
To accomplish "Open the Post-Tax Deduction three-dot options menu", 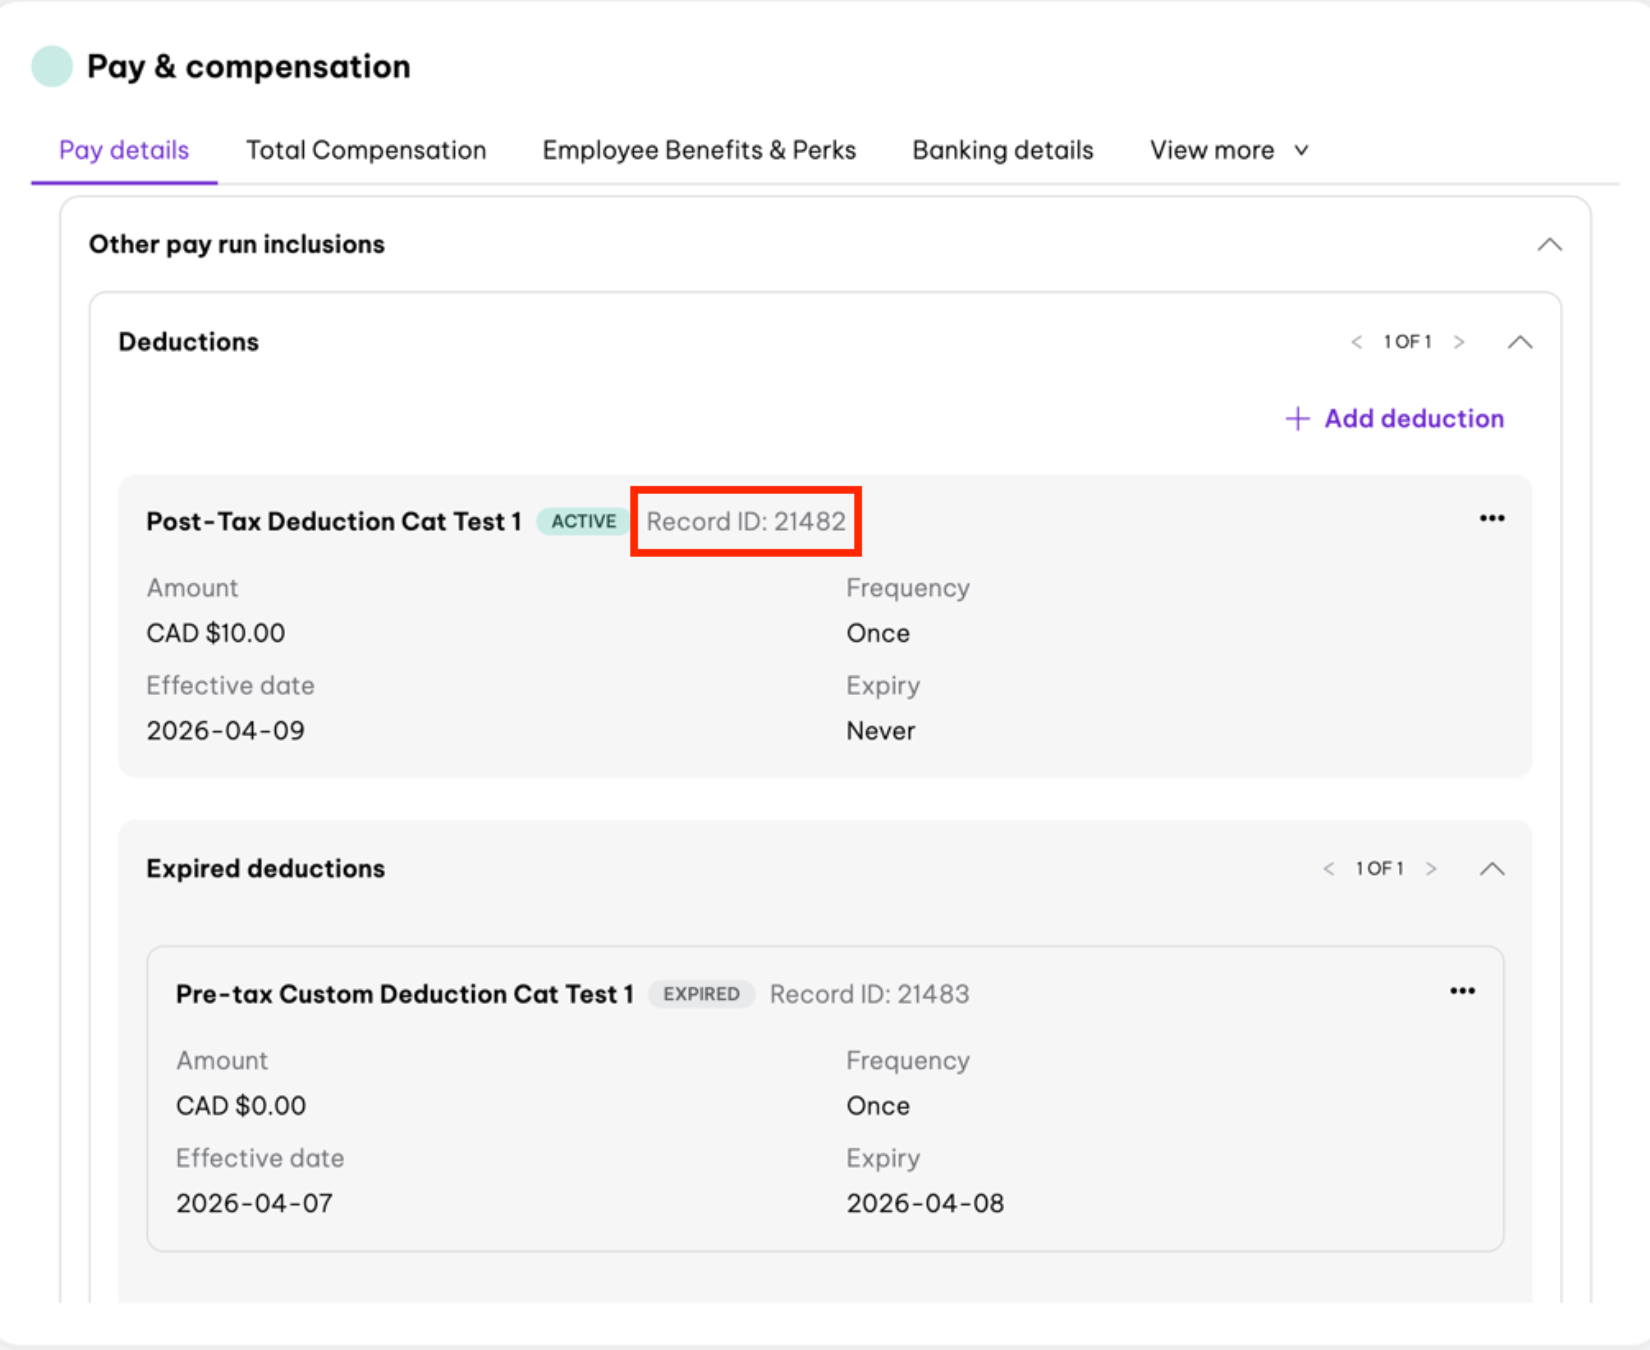I will click(x=1491, y=518).
